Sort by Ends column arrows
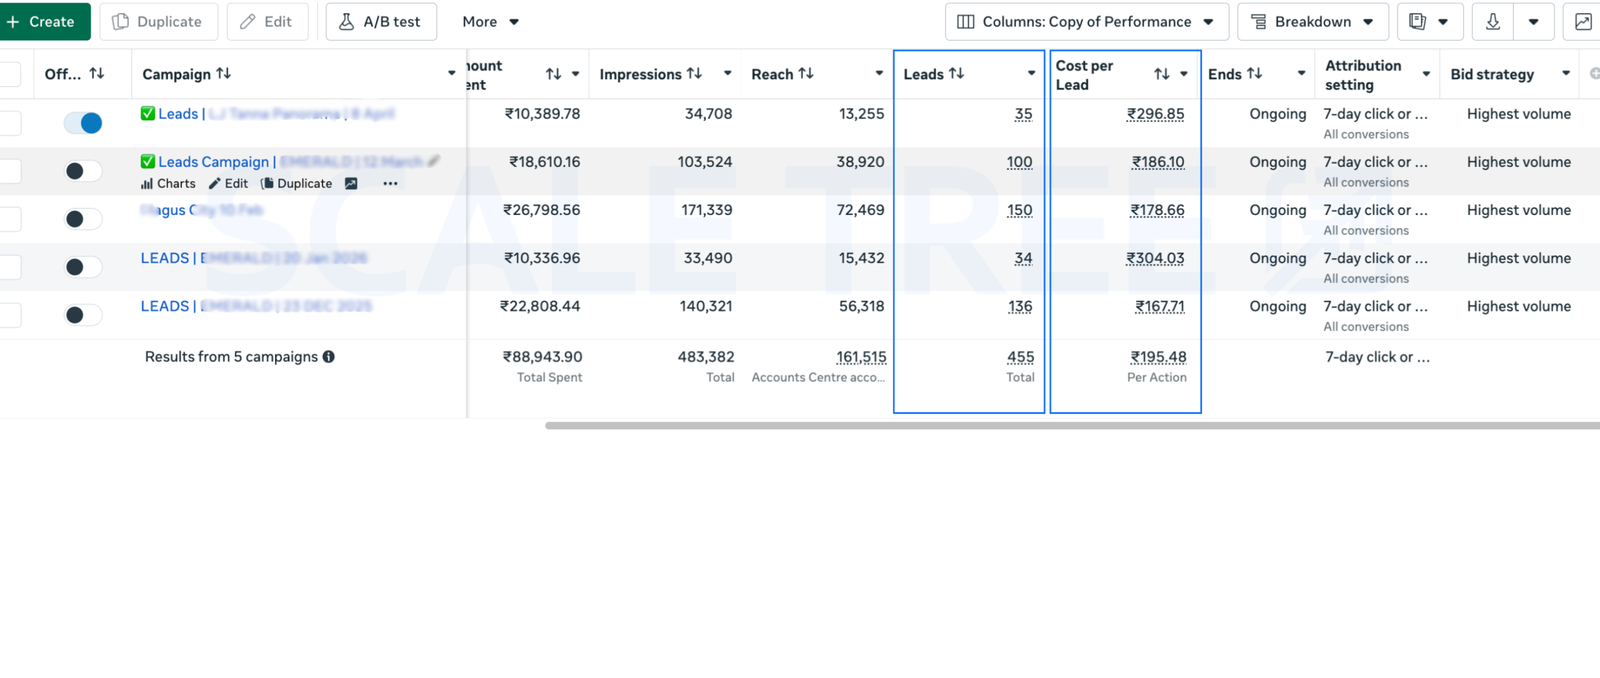 pos(1254,73)
